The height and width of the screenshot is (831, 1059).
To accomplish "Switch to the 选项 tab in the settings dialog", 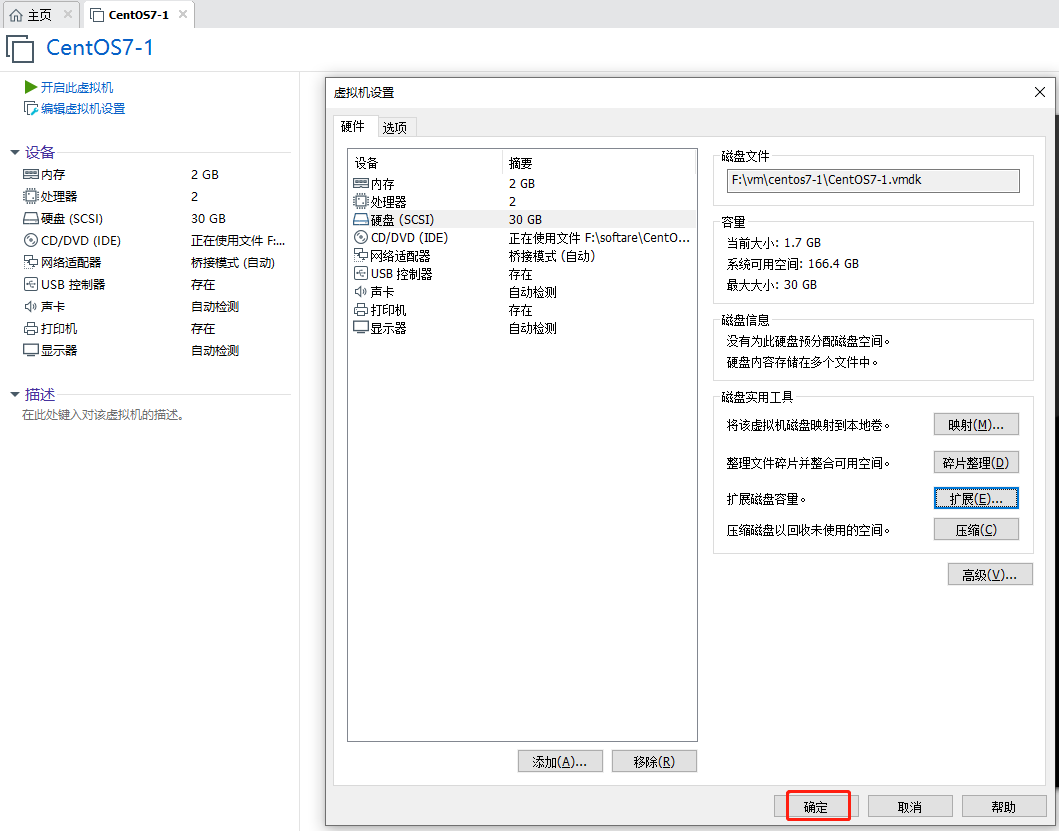I will click(395, 128).
